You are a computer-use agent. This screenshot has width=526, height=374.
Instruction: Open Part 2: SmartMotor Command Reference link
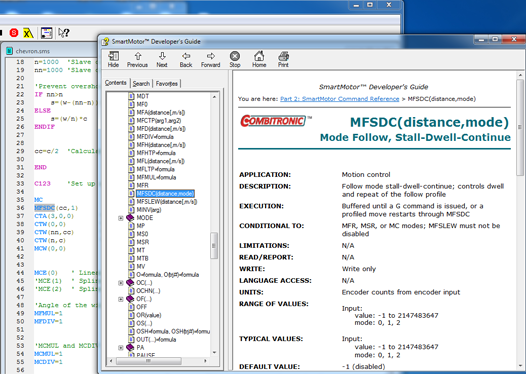pyautogui.click(x=339, y=99)
